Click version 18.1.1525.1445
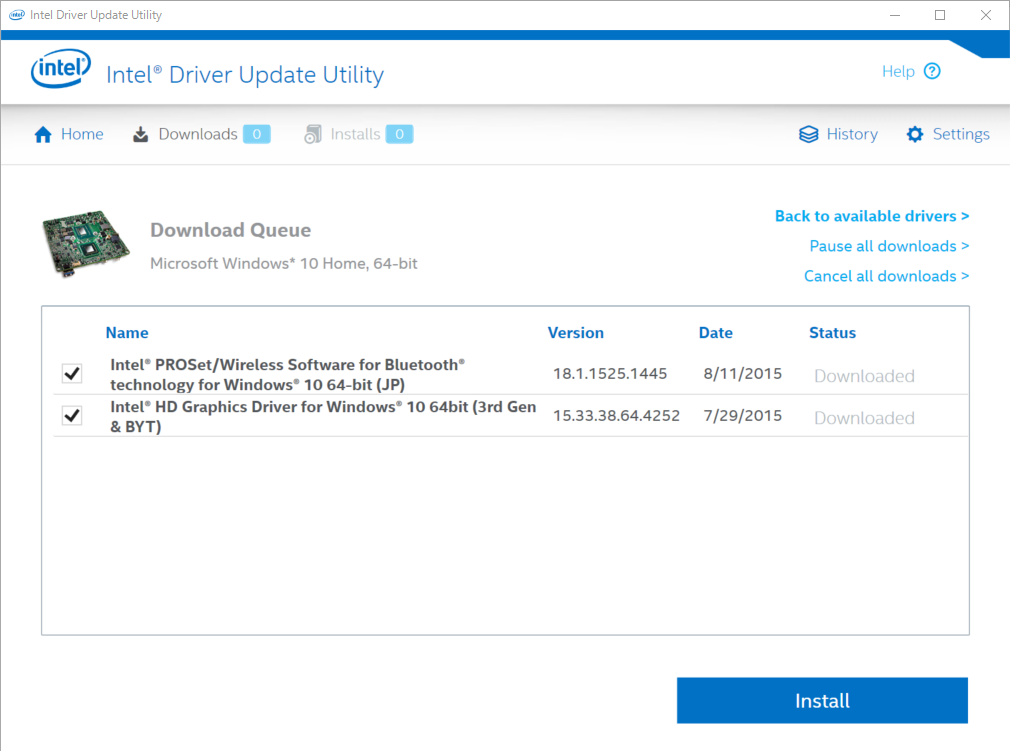Screen dimensions: 1010x751 [610, 374]
